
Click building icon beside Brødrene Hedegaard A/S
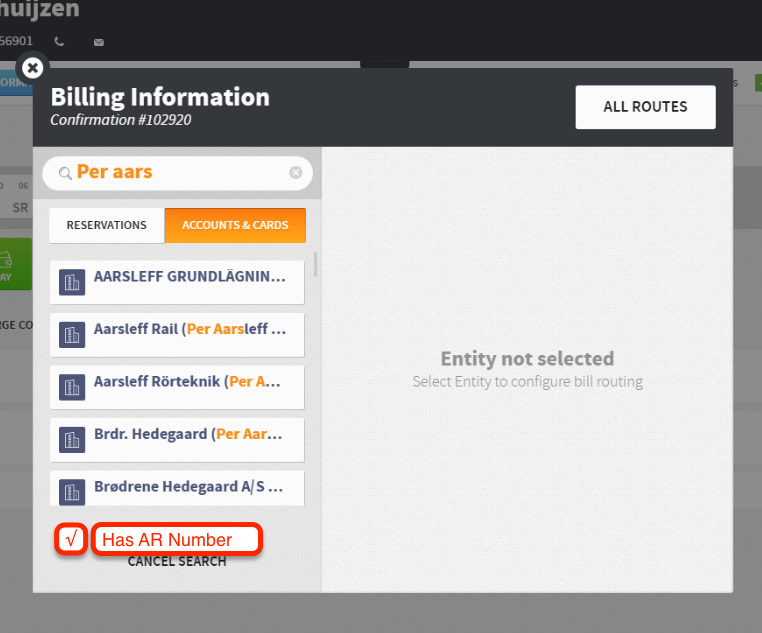[72, 492]
